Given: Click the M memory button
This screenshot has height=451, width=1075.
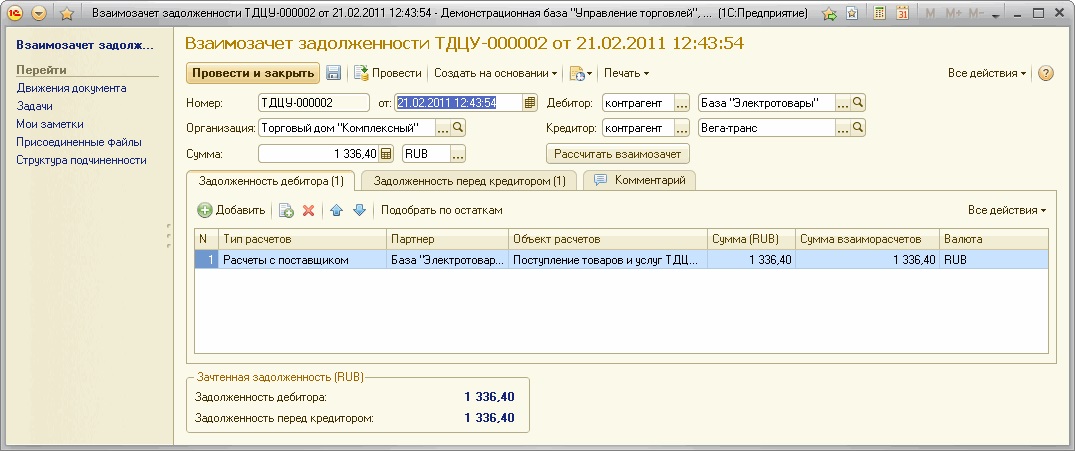Looking at the screenshot, I should [x=930, y=13].
